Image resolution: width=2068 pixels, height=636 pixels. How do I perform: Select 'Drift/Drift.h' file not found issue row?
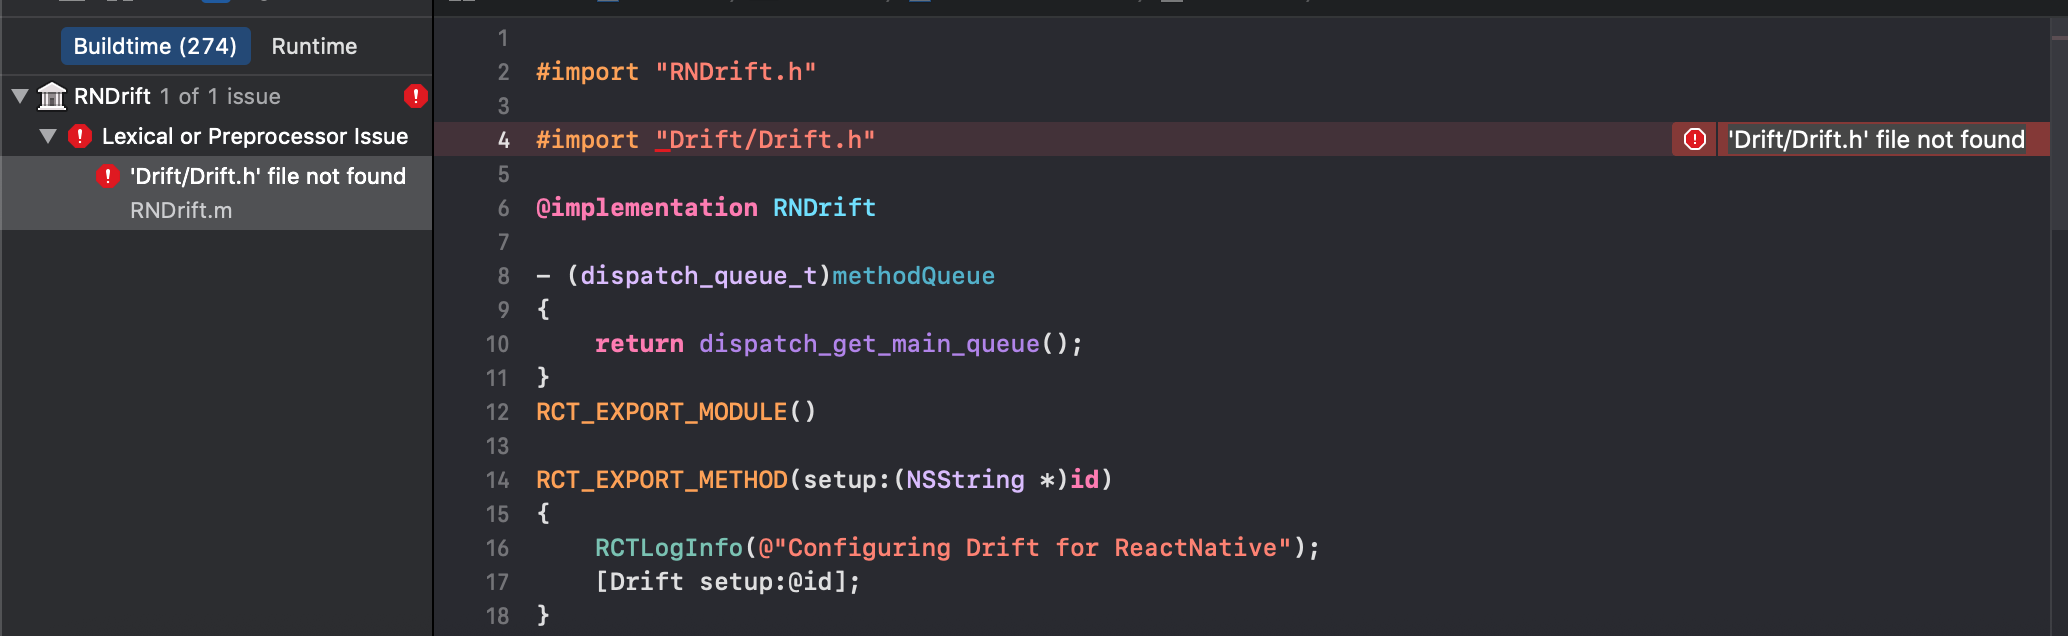tap(216, 193)
